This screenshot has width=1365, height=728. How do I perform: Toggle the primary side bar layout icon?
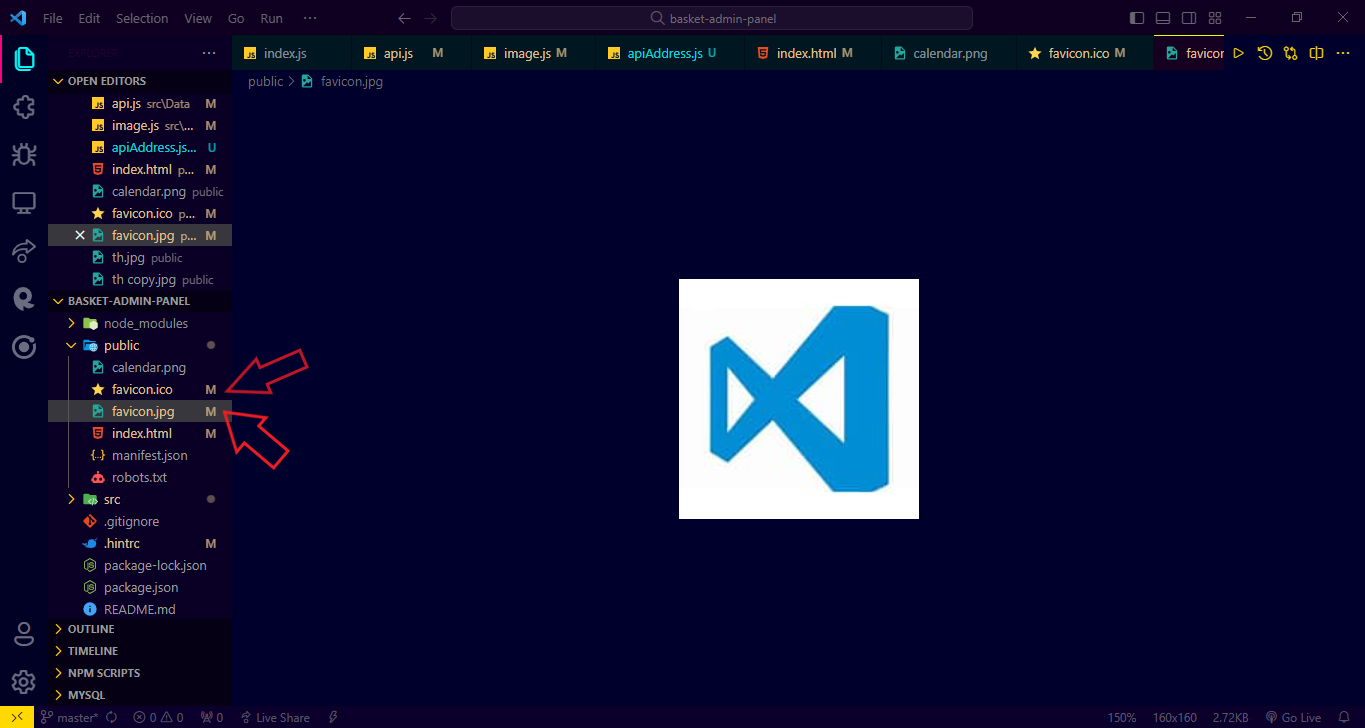[1137, 18]
